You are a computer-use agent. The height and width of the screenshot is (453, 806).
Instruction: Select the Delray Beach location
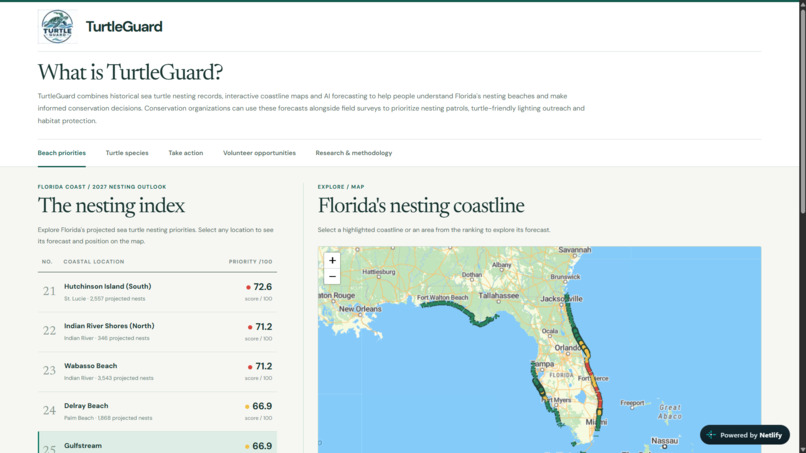click(157, 411)
